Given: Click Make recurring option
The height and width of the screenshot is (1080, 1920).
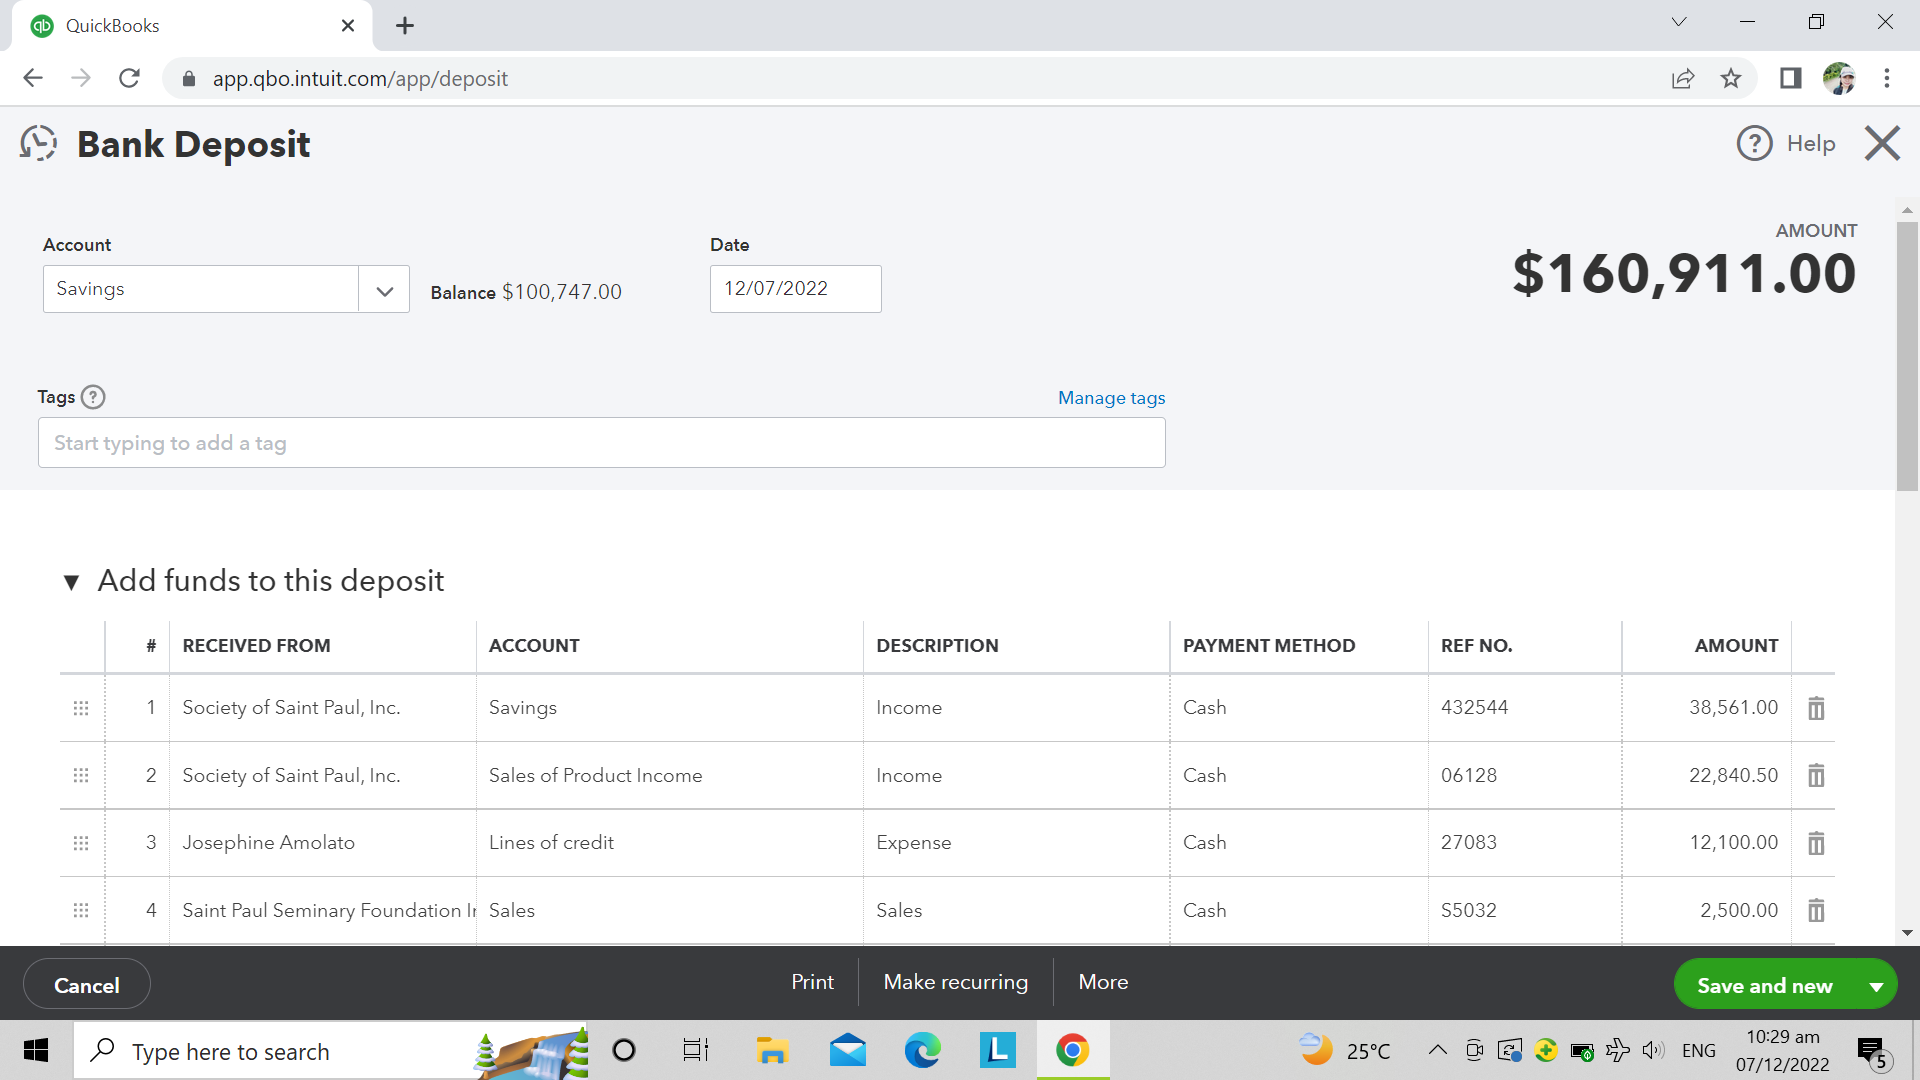Looking at the screenshot, I should [955, 982].
